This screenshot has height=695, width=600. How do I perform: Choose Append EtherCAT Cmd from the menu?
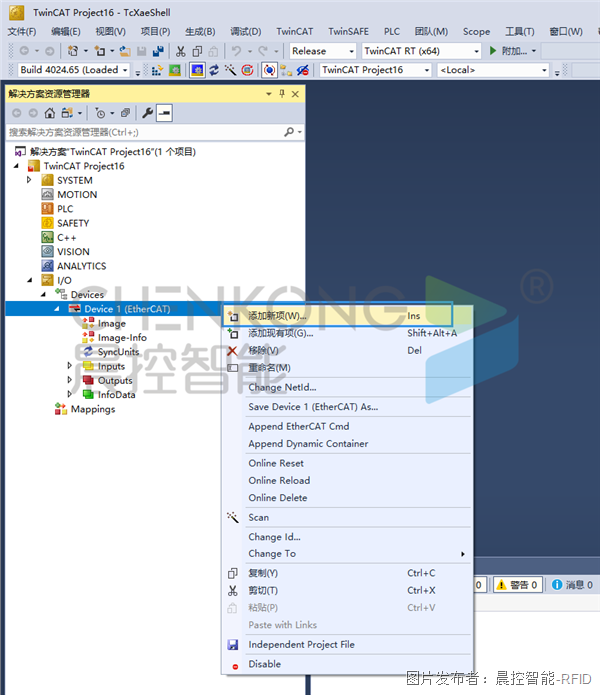[347, 426]
